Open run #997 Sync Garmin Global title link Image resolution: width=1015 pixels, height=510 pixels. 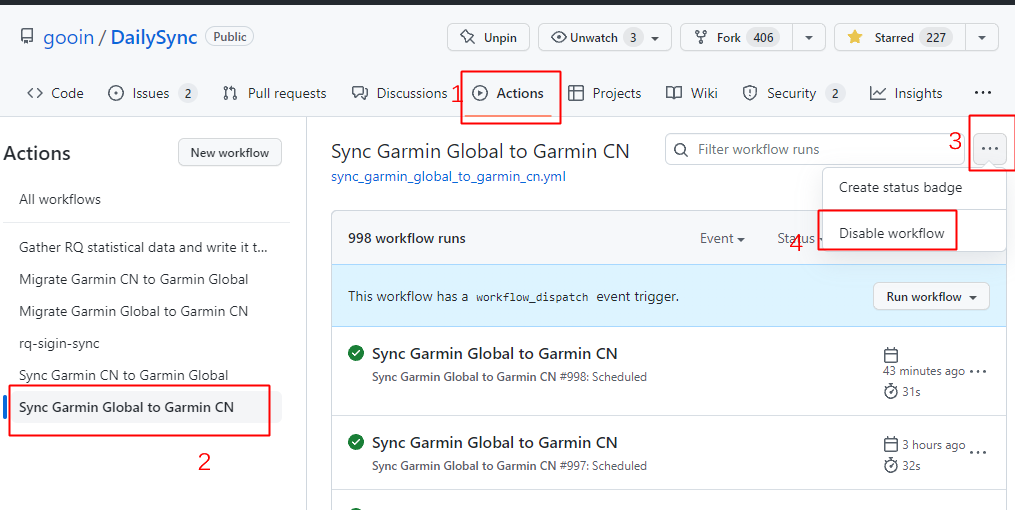pyautogui.click(x=495, y=443)
